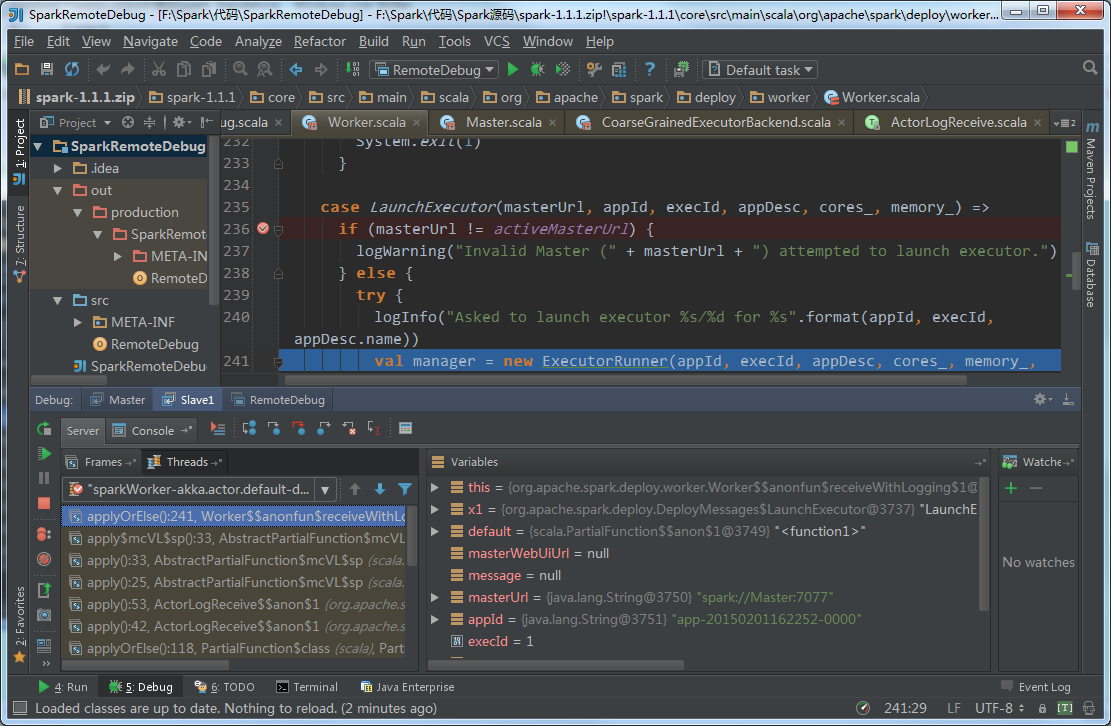The height and width of the screenshot is (726, 1111).
Task: Open Event Log button
Action: click(x=1036, y=686)
